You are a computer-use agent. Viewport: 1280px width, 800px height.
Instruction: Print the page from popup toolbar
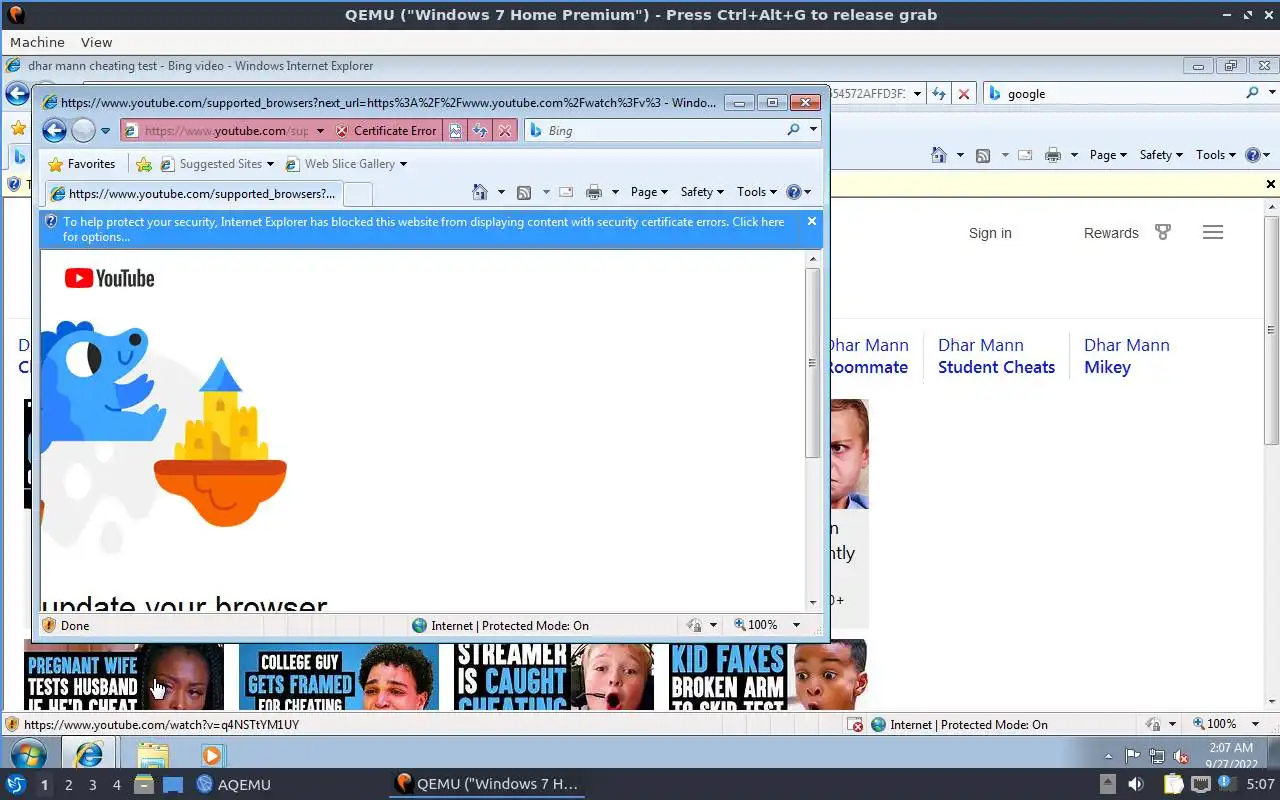click(x=594, y=192)
